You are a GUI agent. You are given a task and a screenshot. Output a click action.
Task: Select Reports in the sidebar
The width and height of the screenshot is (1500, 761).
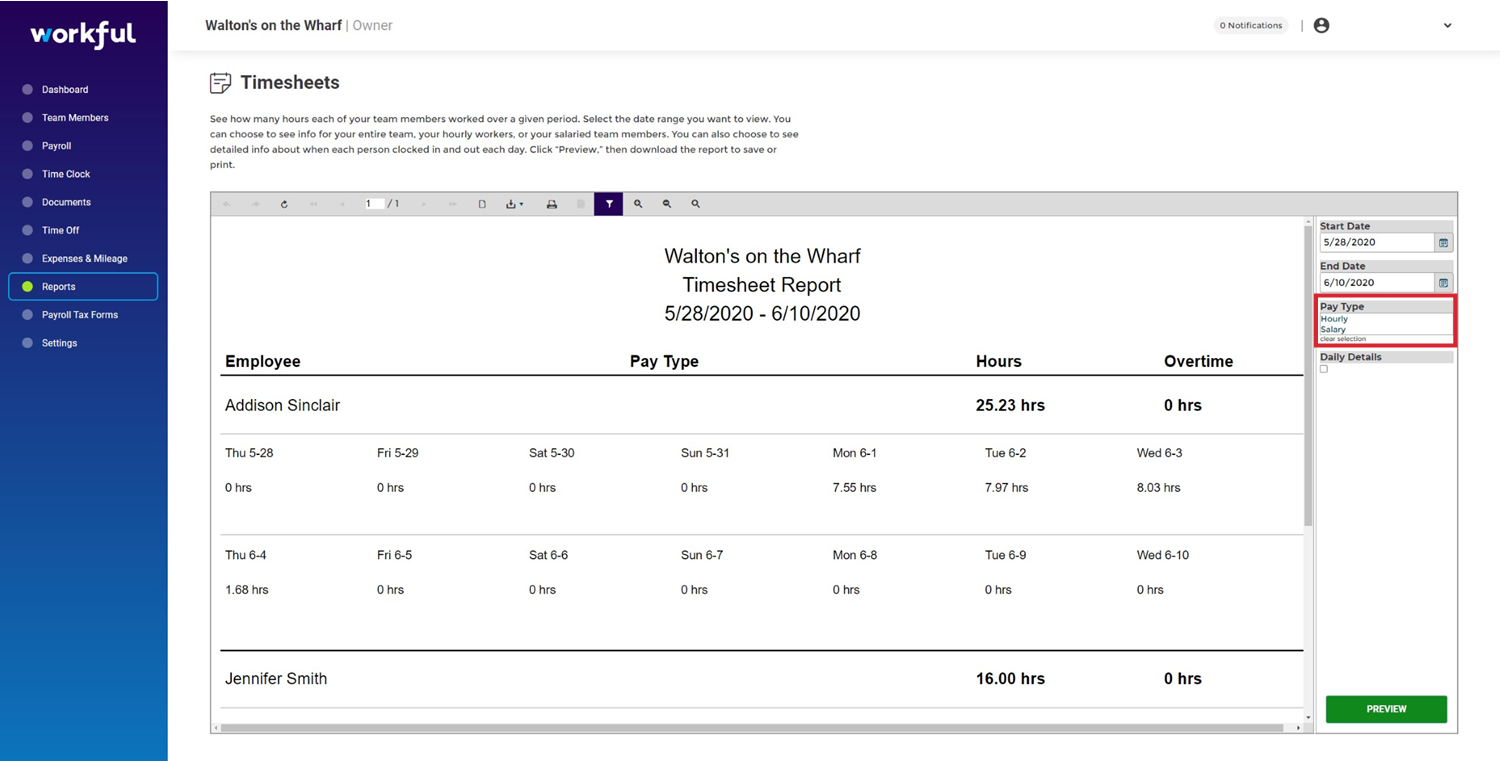[83, 286]
